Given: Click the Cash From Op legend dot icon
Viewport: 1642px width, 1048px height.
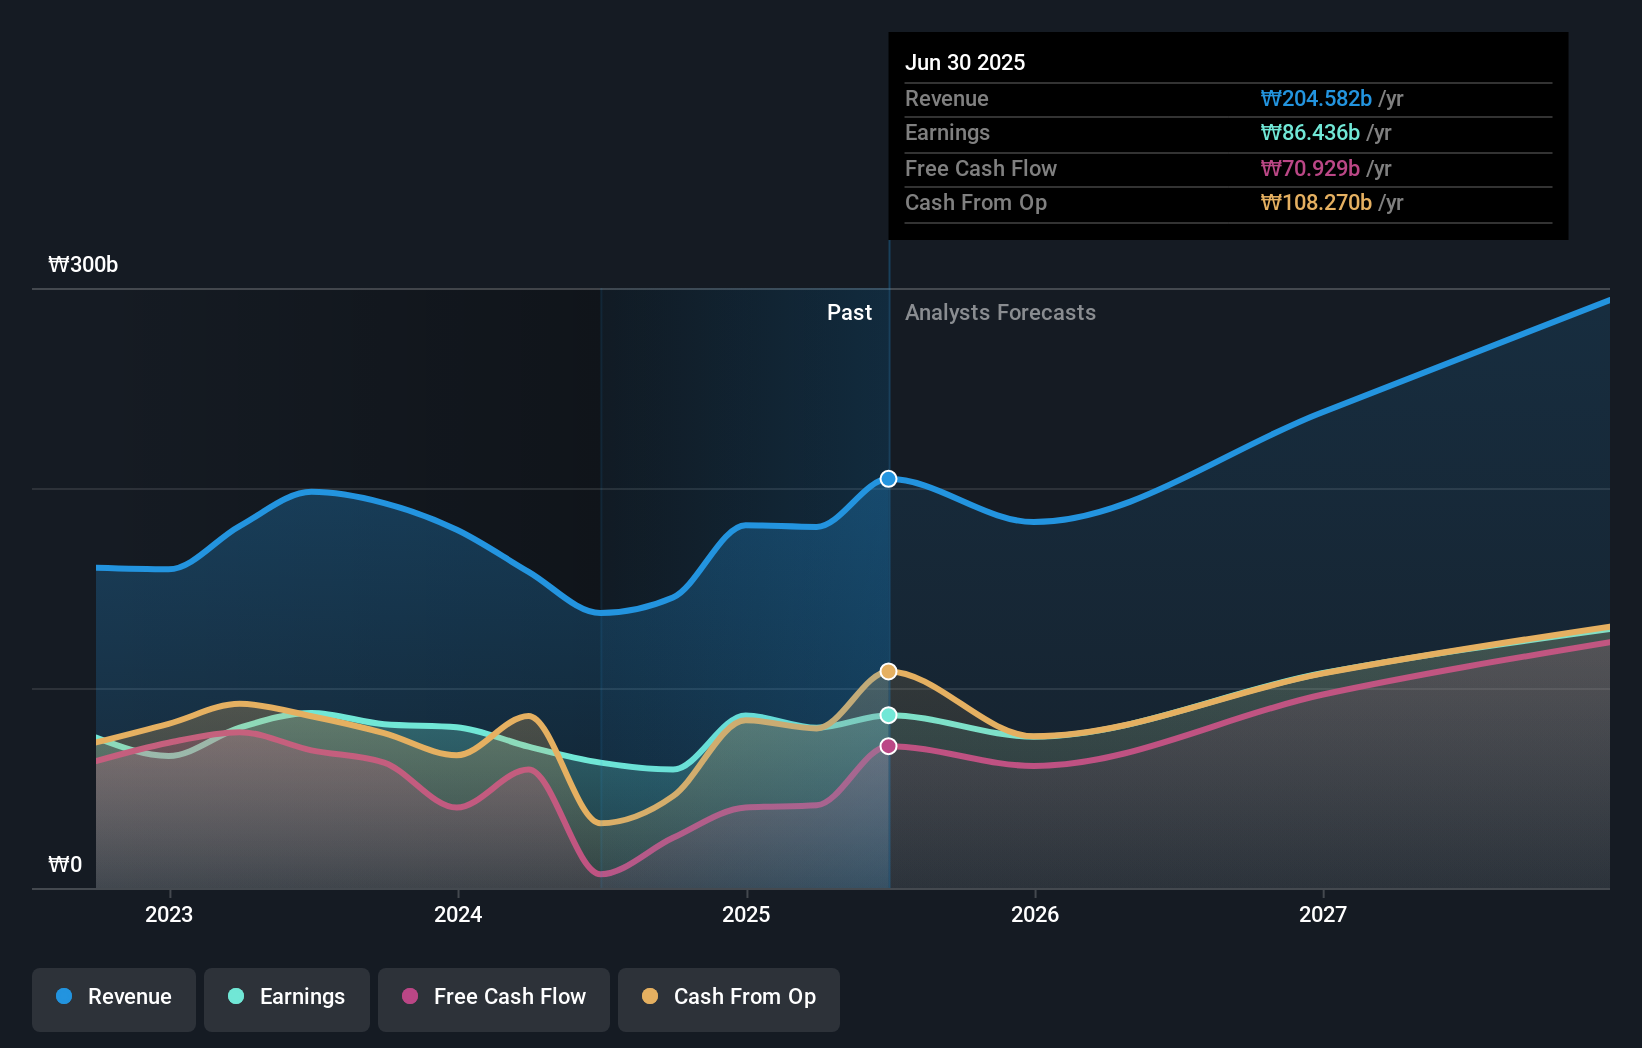Looking at the screenshot, I should tap(651, 997).
